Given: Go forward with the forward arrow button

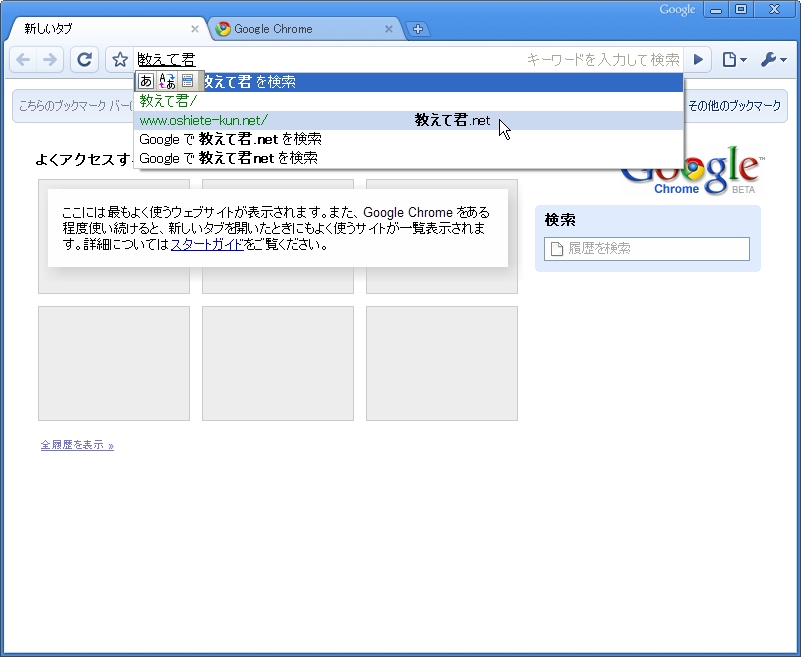Looking at the screenshot, I should [x=50, y=60].
